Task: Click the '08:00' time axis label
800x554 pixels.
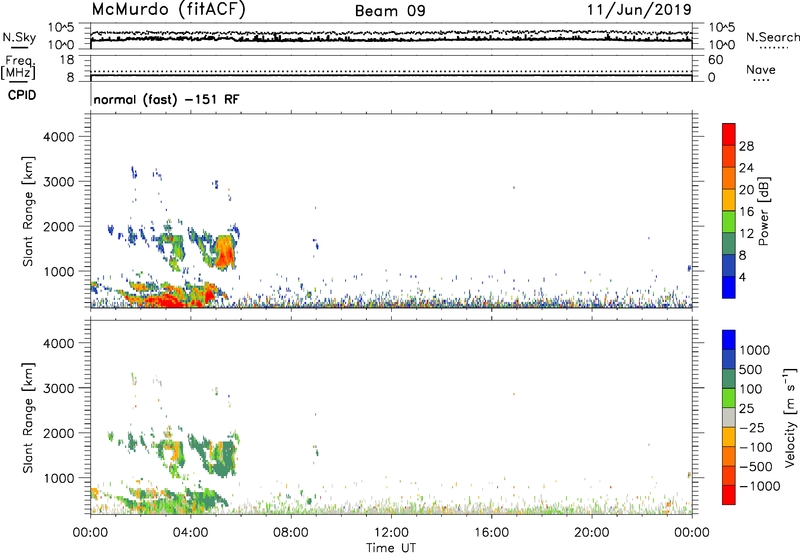Action: (291, 533)
